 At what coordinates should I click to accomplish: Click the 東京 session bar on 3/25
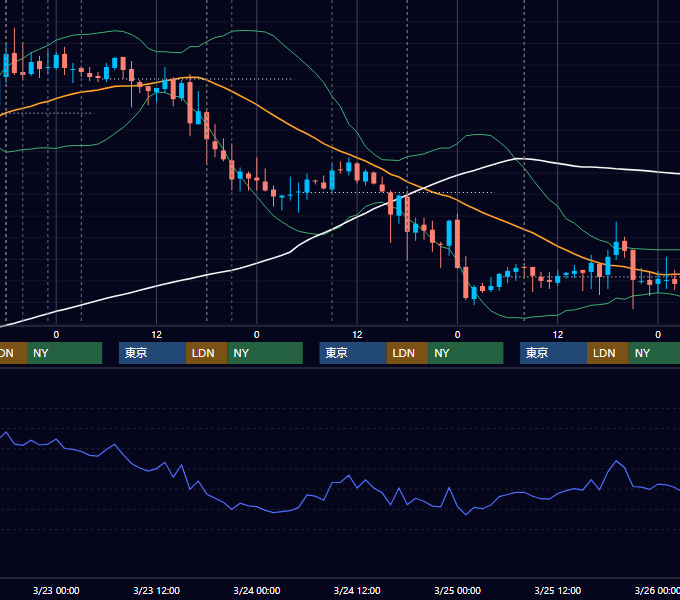553,353
